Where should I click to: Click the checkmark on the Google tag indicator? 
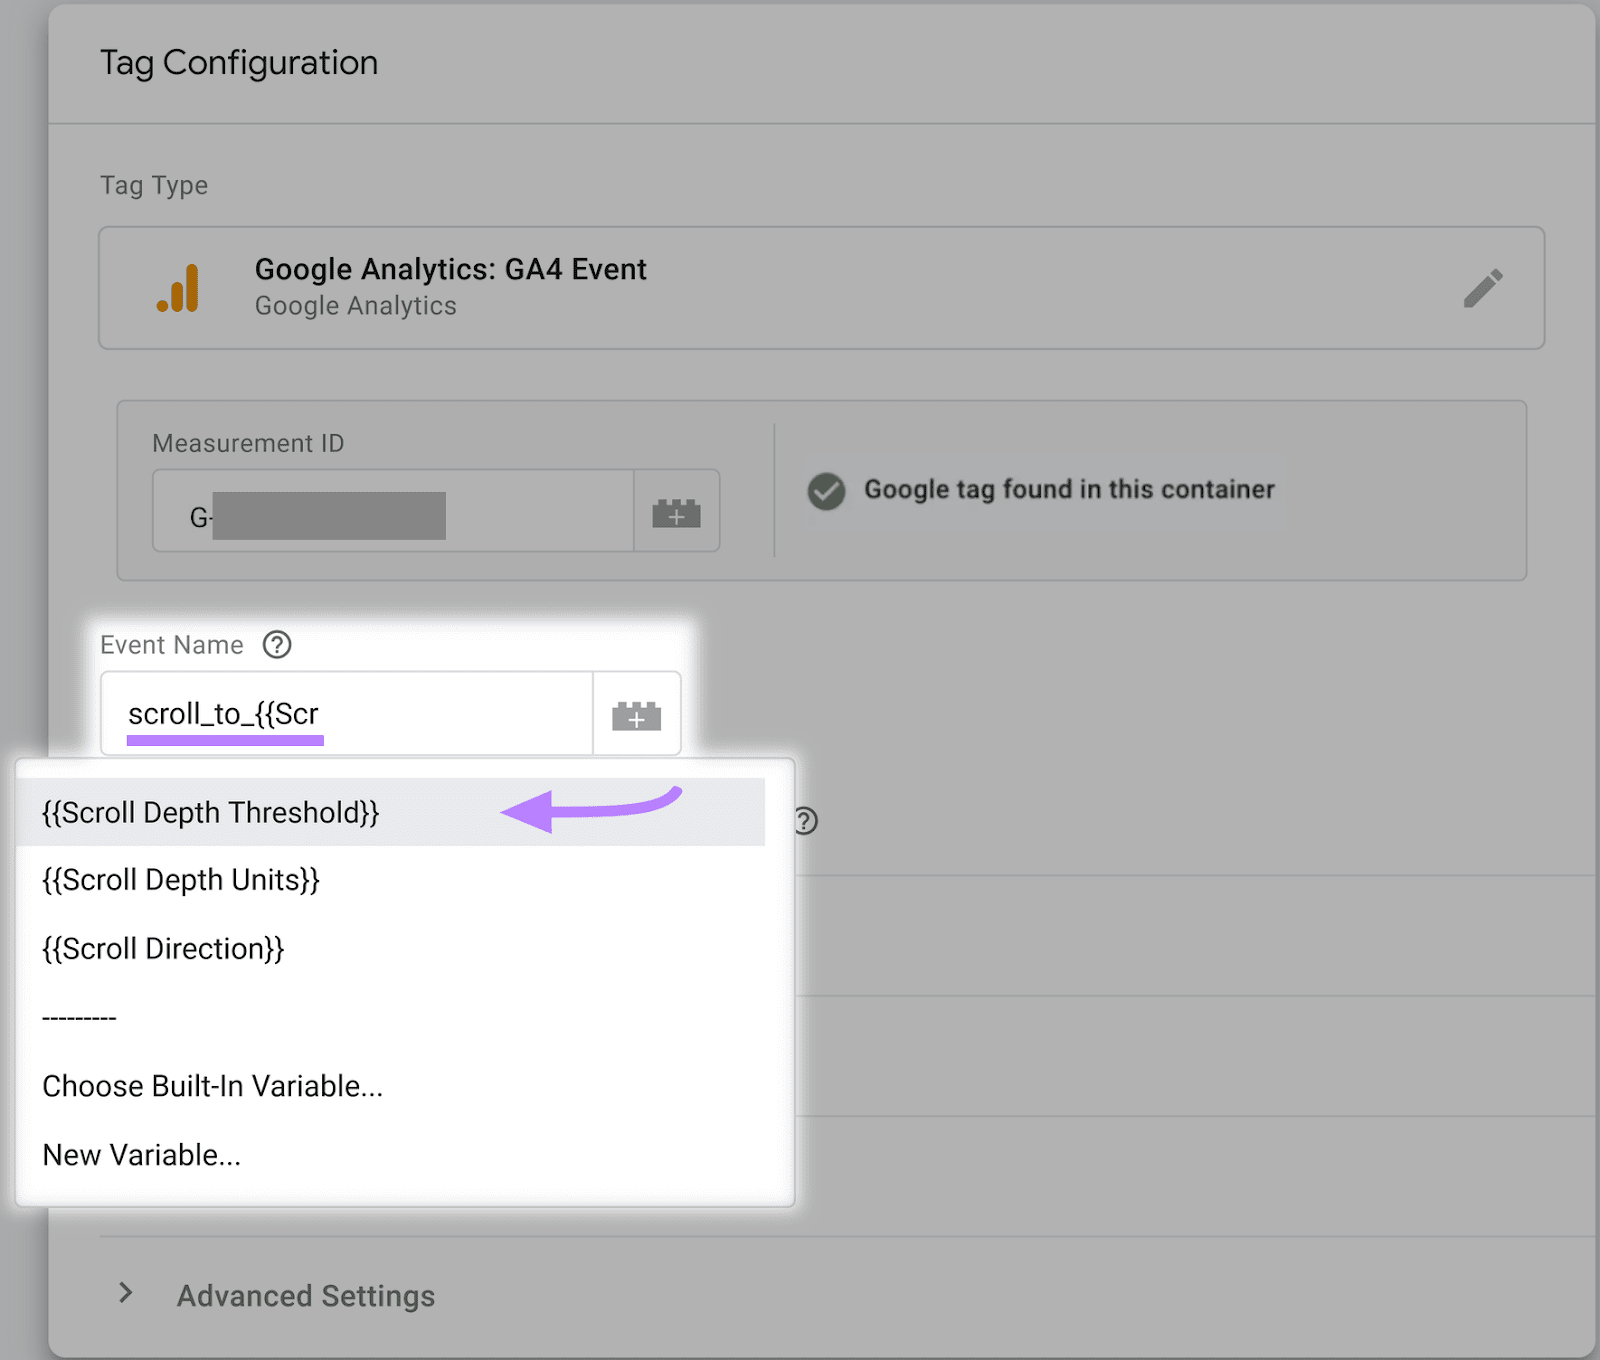pos(826,491)
